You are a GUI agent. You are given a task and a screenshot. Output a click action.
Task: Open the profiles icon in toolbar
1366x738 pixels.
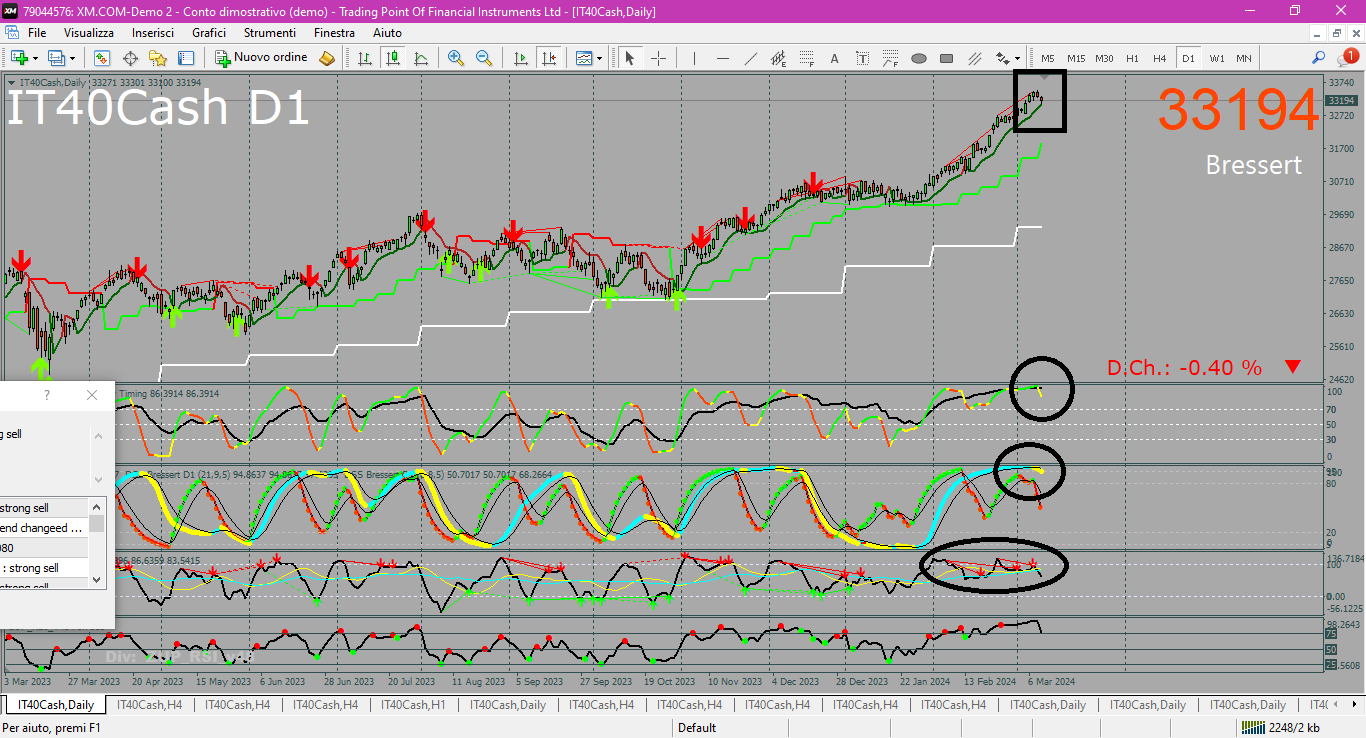(56, 58)
